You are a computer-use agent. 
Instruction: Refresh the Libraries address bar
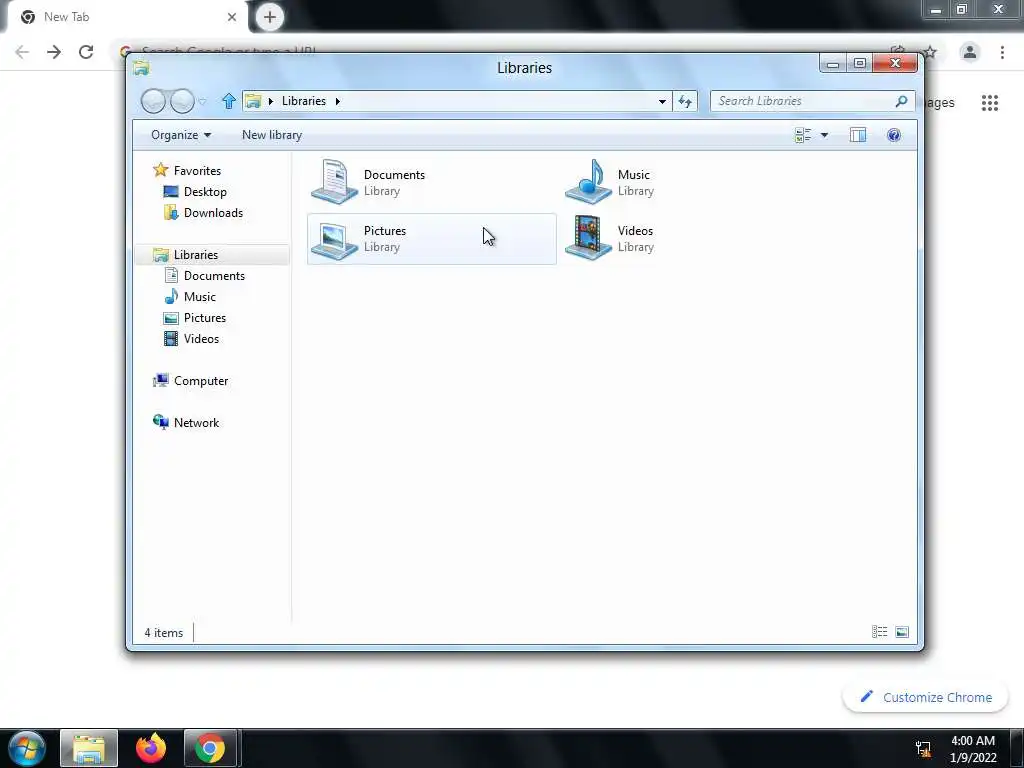[685, 101]
